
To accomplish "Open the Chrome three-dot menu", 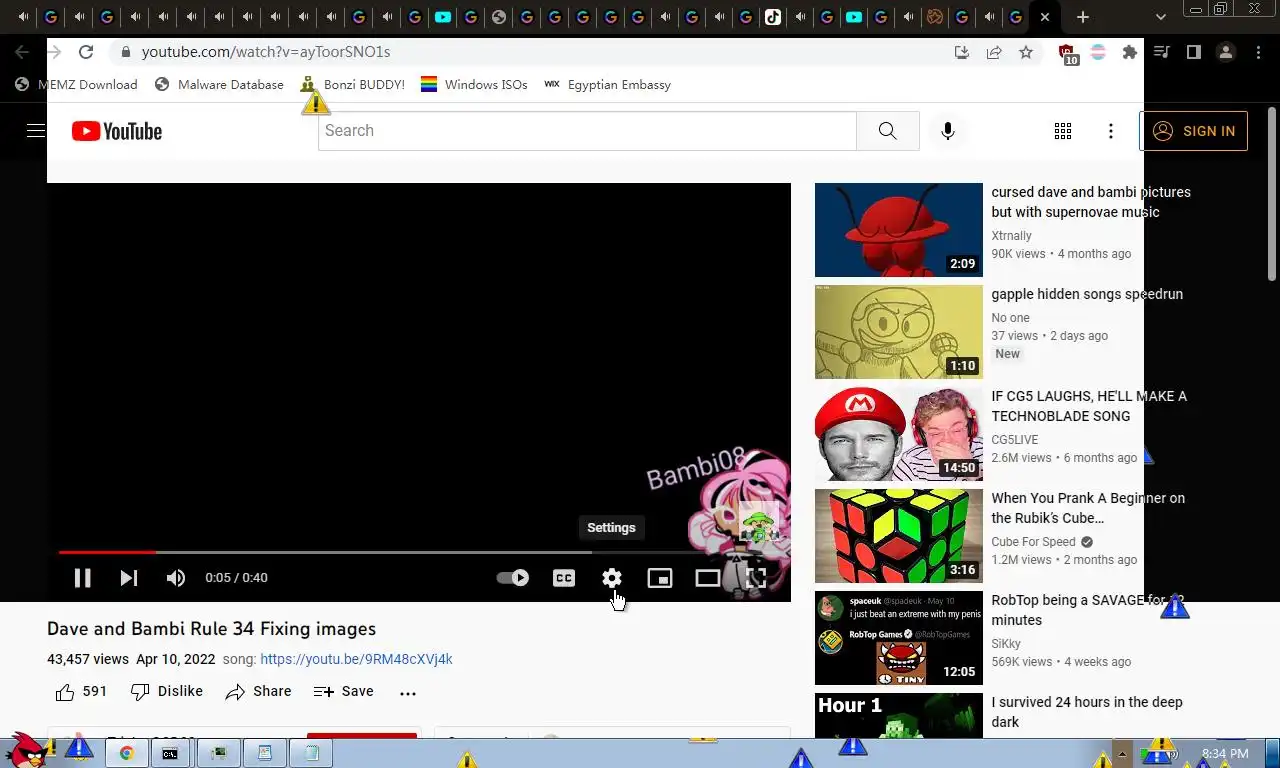I will (x=1258, y=52).
